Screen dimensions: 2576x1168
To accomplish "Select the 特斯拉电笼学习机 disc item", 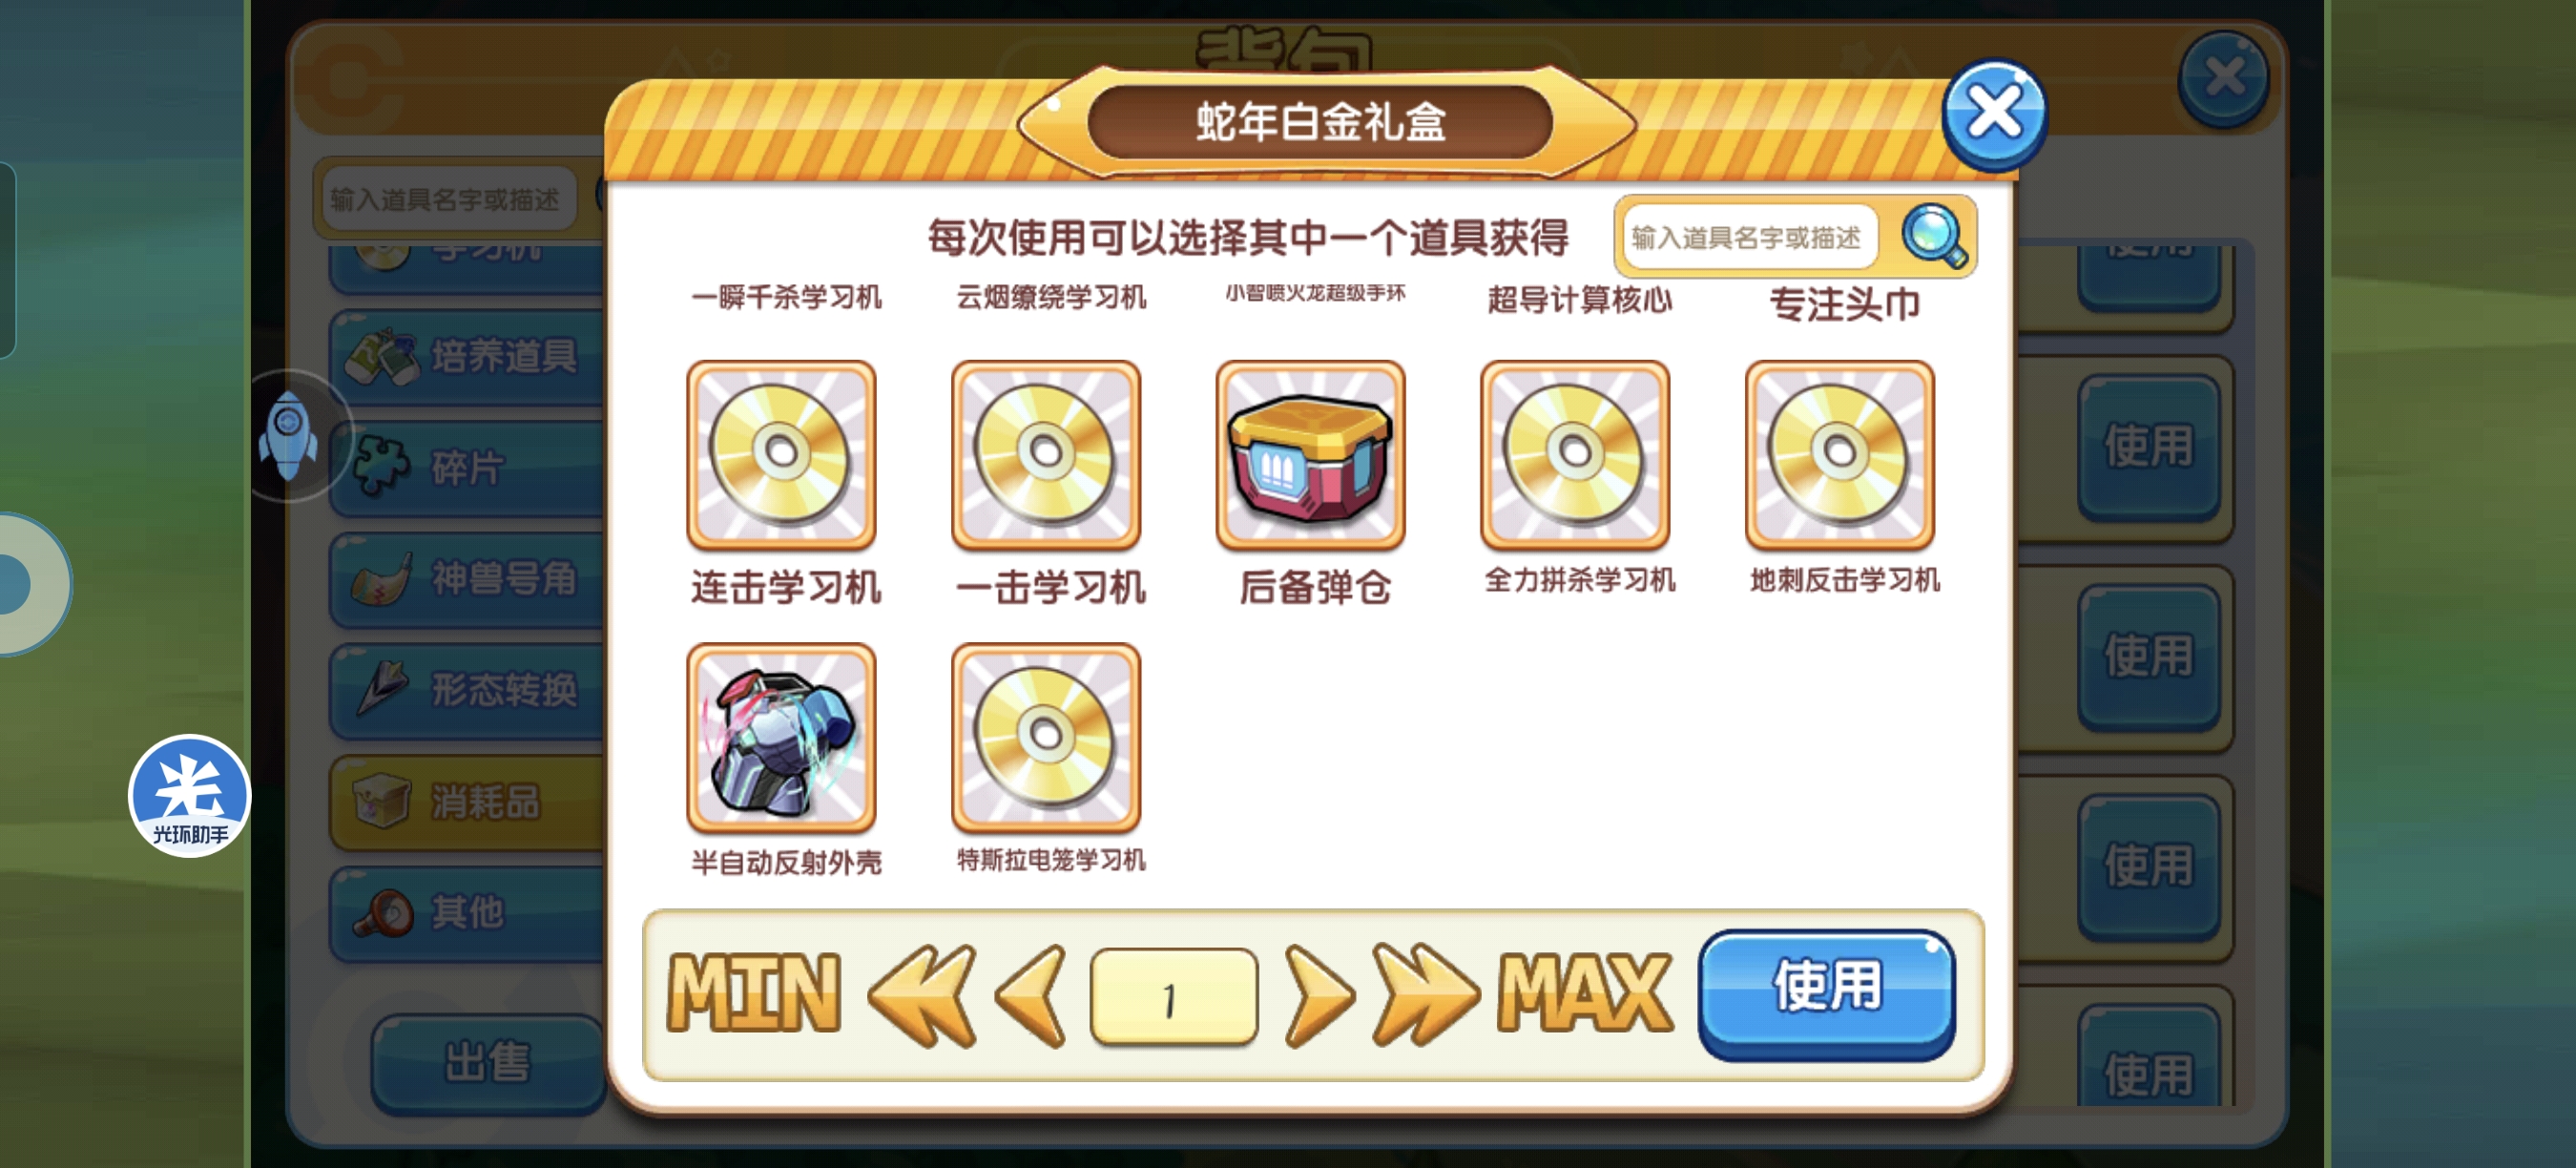I will tap(1046, 737).
